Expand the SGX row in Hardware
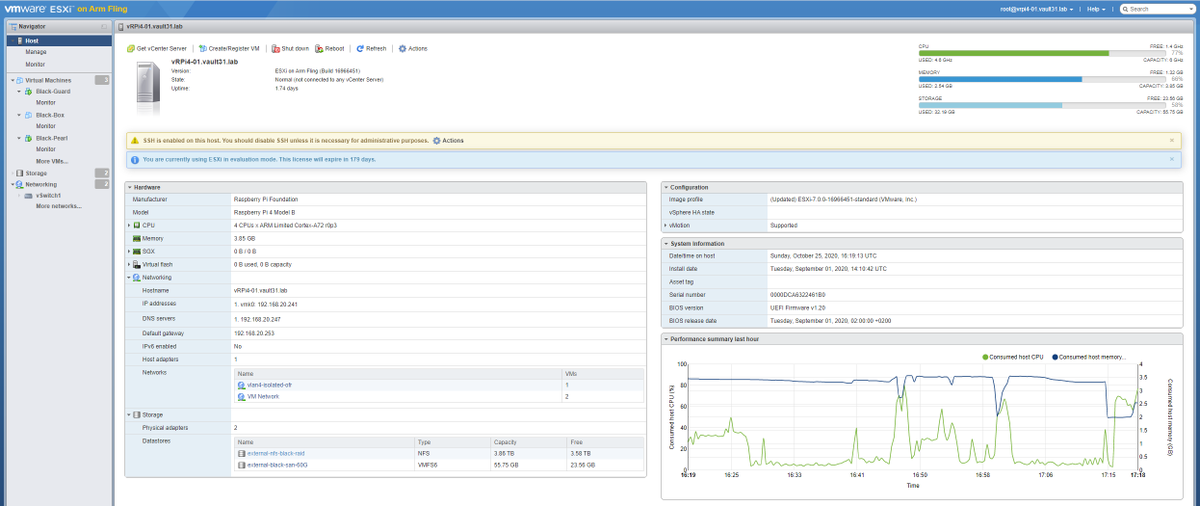 point(129,251)
